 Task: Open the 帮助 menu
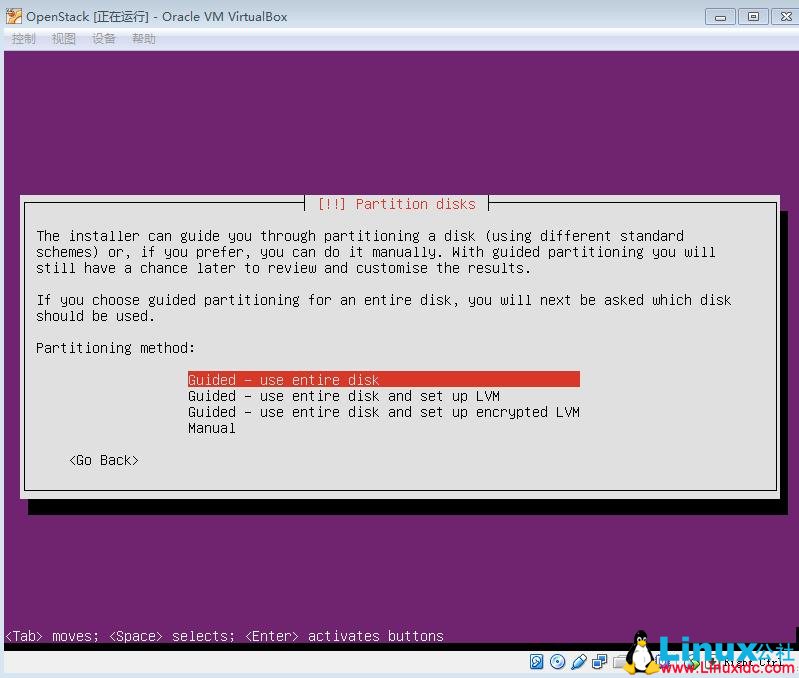(x=144, y=39)
